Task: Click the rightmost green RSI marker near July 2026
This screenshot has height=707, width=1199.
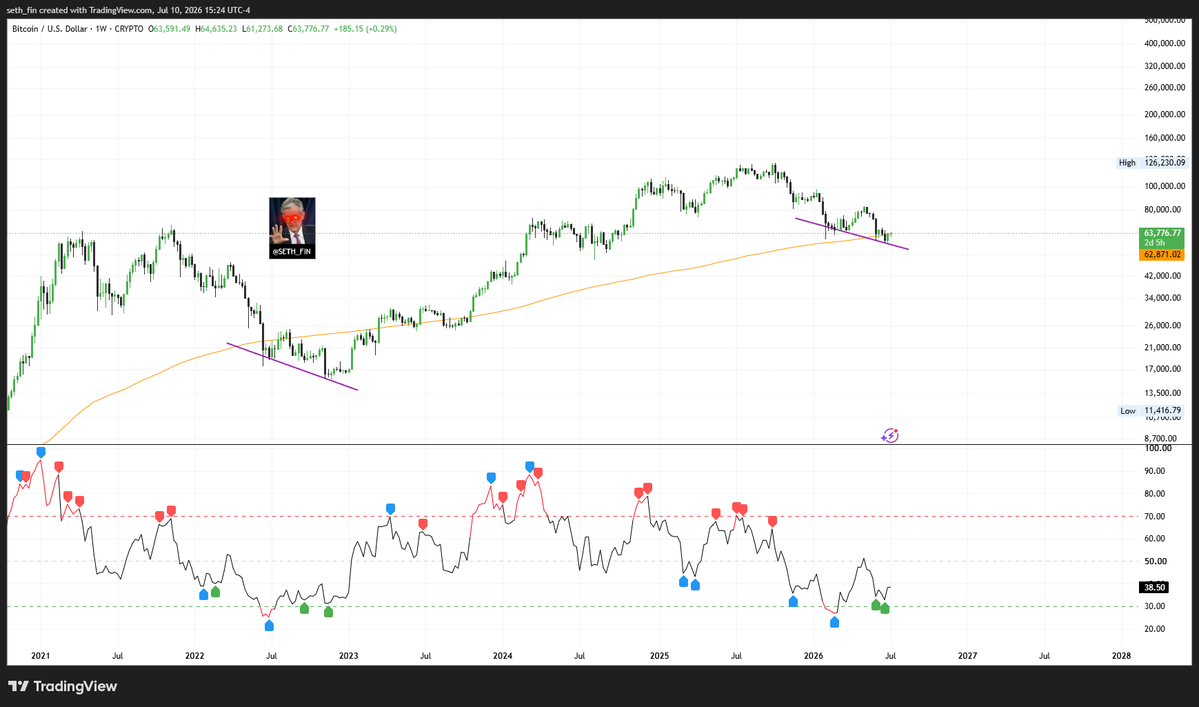Action: (x=885, y=608)
